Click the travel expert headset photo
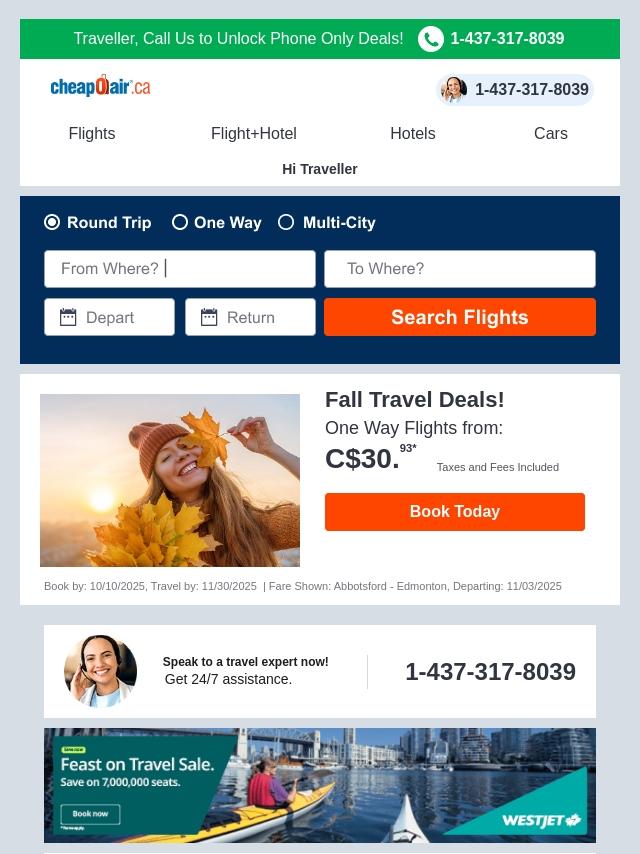The image size is (640, 854). point(100,671)
